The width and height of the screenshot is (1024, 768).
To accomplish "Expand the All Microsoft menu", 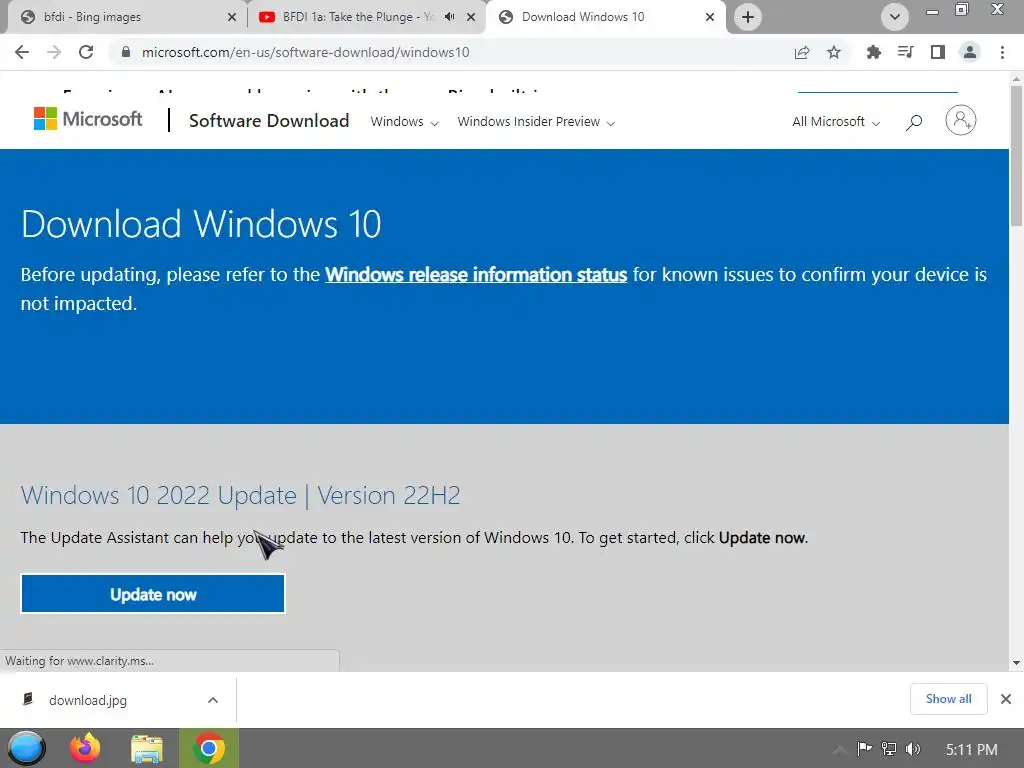I will pyautogui.click(x=836, y=121).
